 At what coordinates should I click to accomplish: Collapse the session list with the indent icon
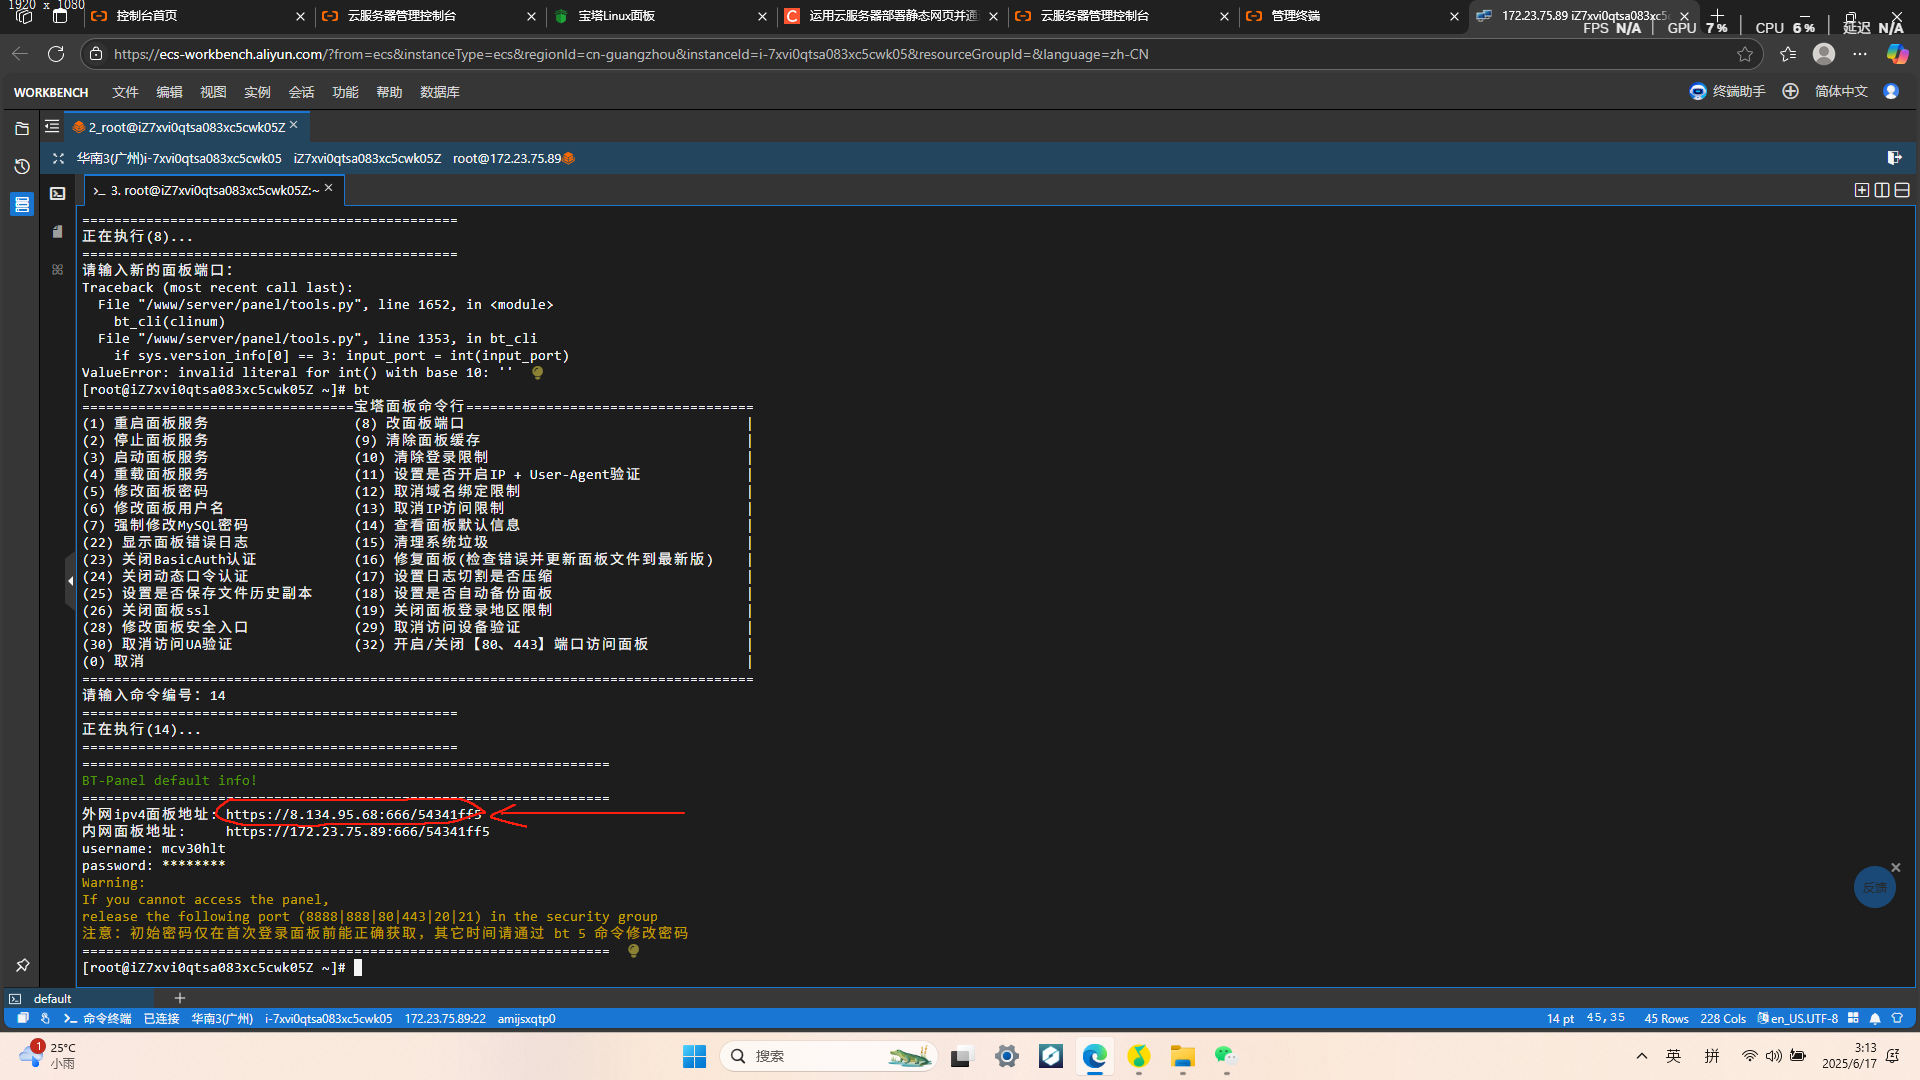[52, 127]
